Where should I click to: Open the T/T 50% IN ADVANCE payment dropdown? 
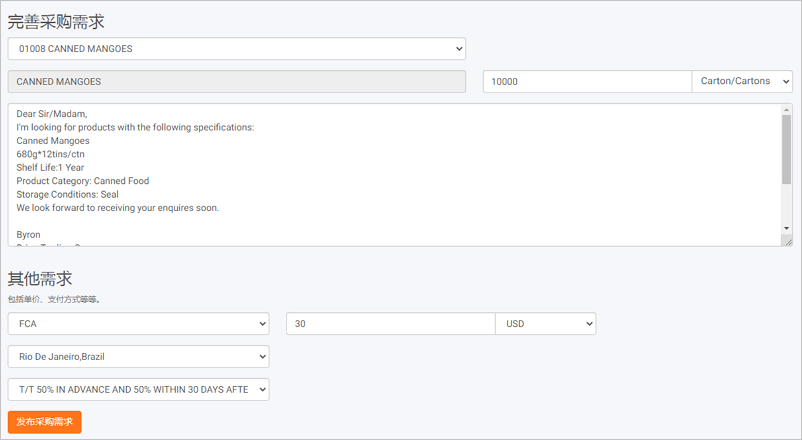[138, 389]
